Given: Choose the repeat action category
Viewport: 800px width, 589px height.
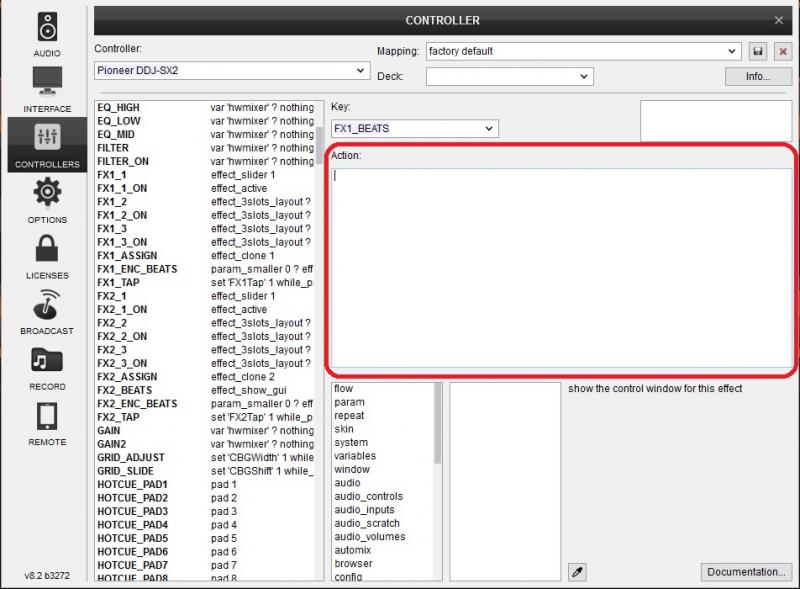Looking at the screenshot, I should [383, 415].
